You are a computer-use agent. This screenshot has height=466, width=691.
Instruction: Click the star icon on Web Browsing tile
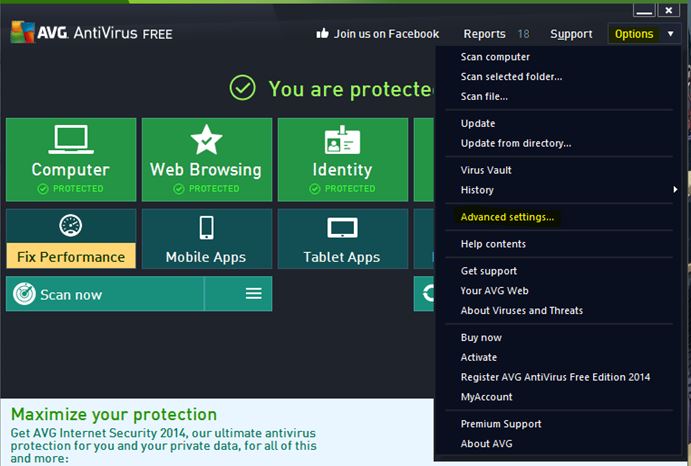coord(206,139)
